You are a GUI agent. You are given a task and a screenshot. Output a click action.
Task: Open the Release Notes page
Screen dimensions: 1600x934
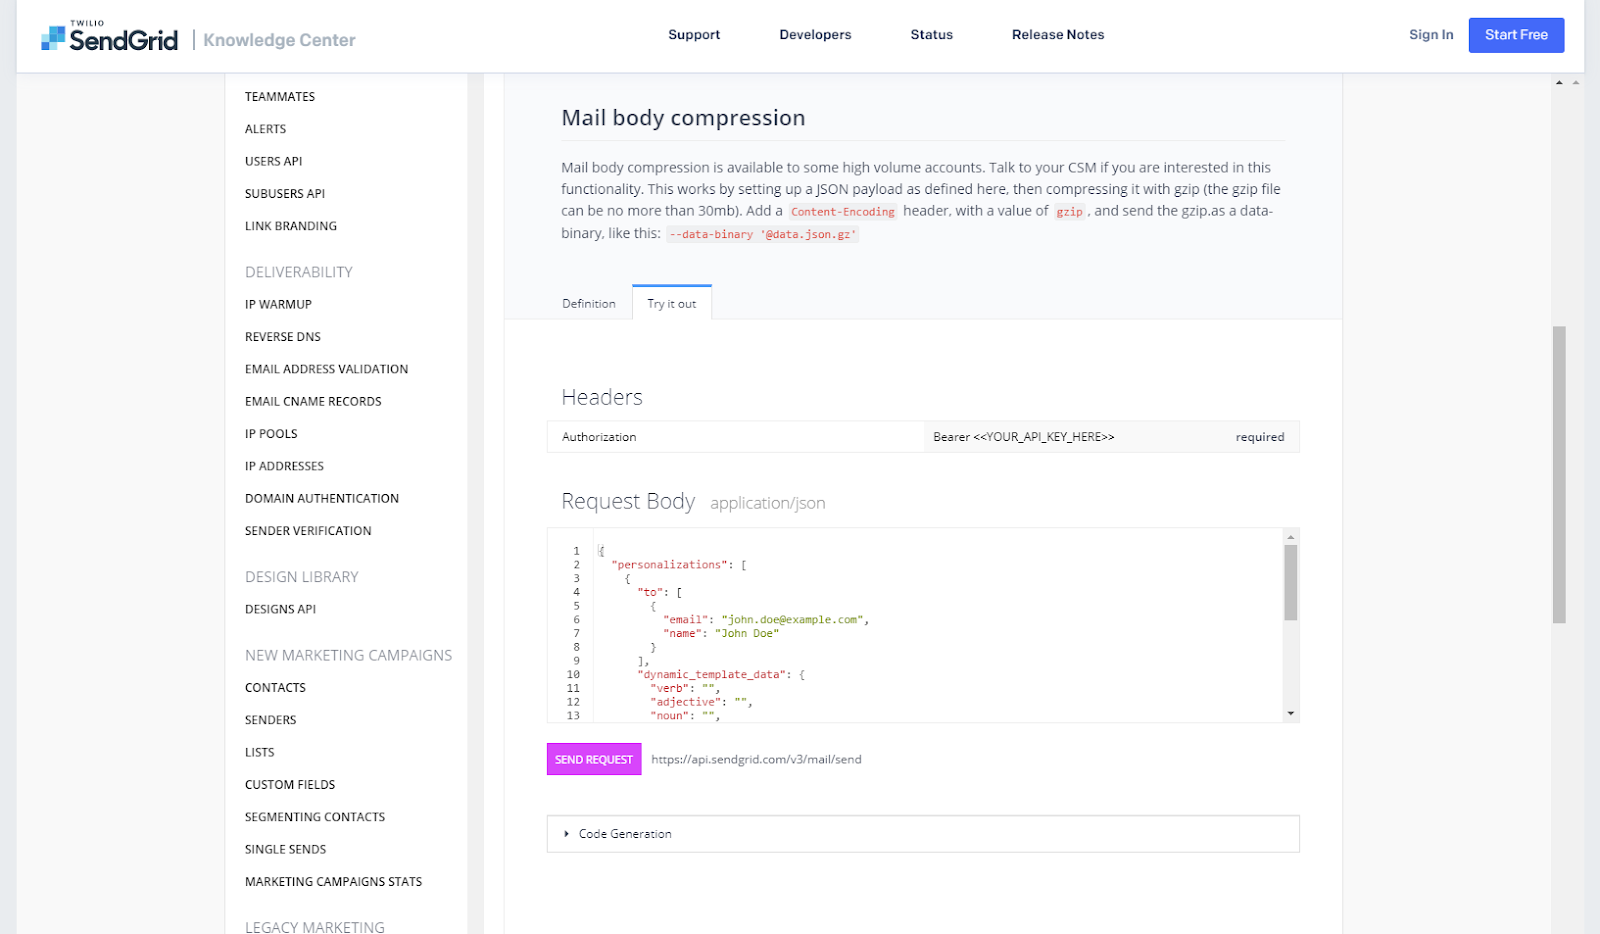[1057, 34]
